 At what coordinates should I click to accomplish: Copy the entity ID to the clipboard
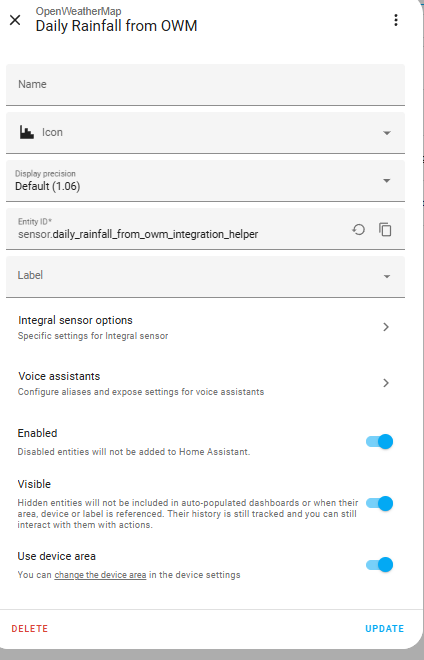coord(385,230)
